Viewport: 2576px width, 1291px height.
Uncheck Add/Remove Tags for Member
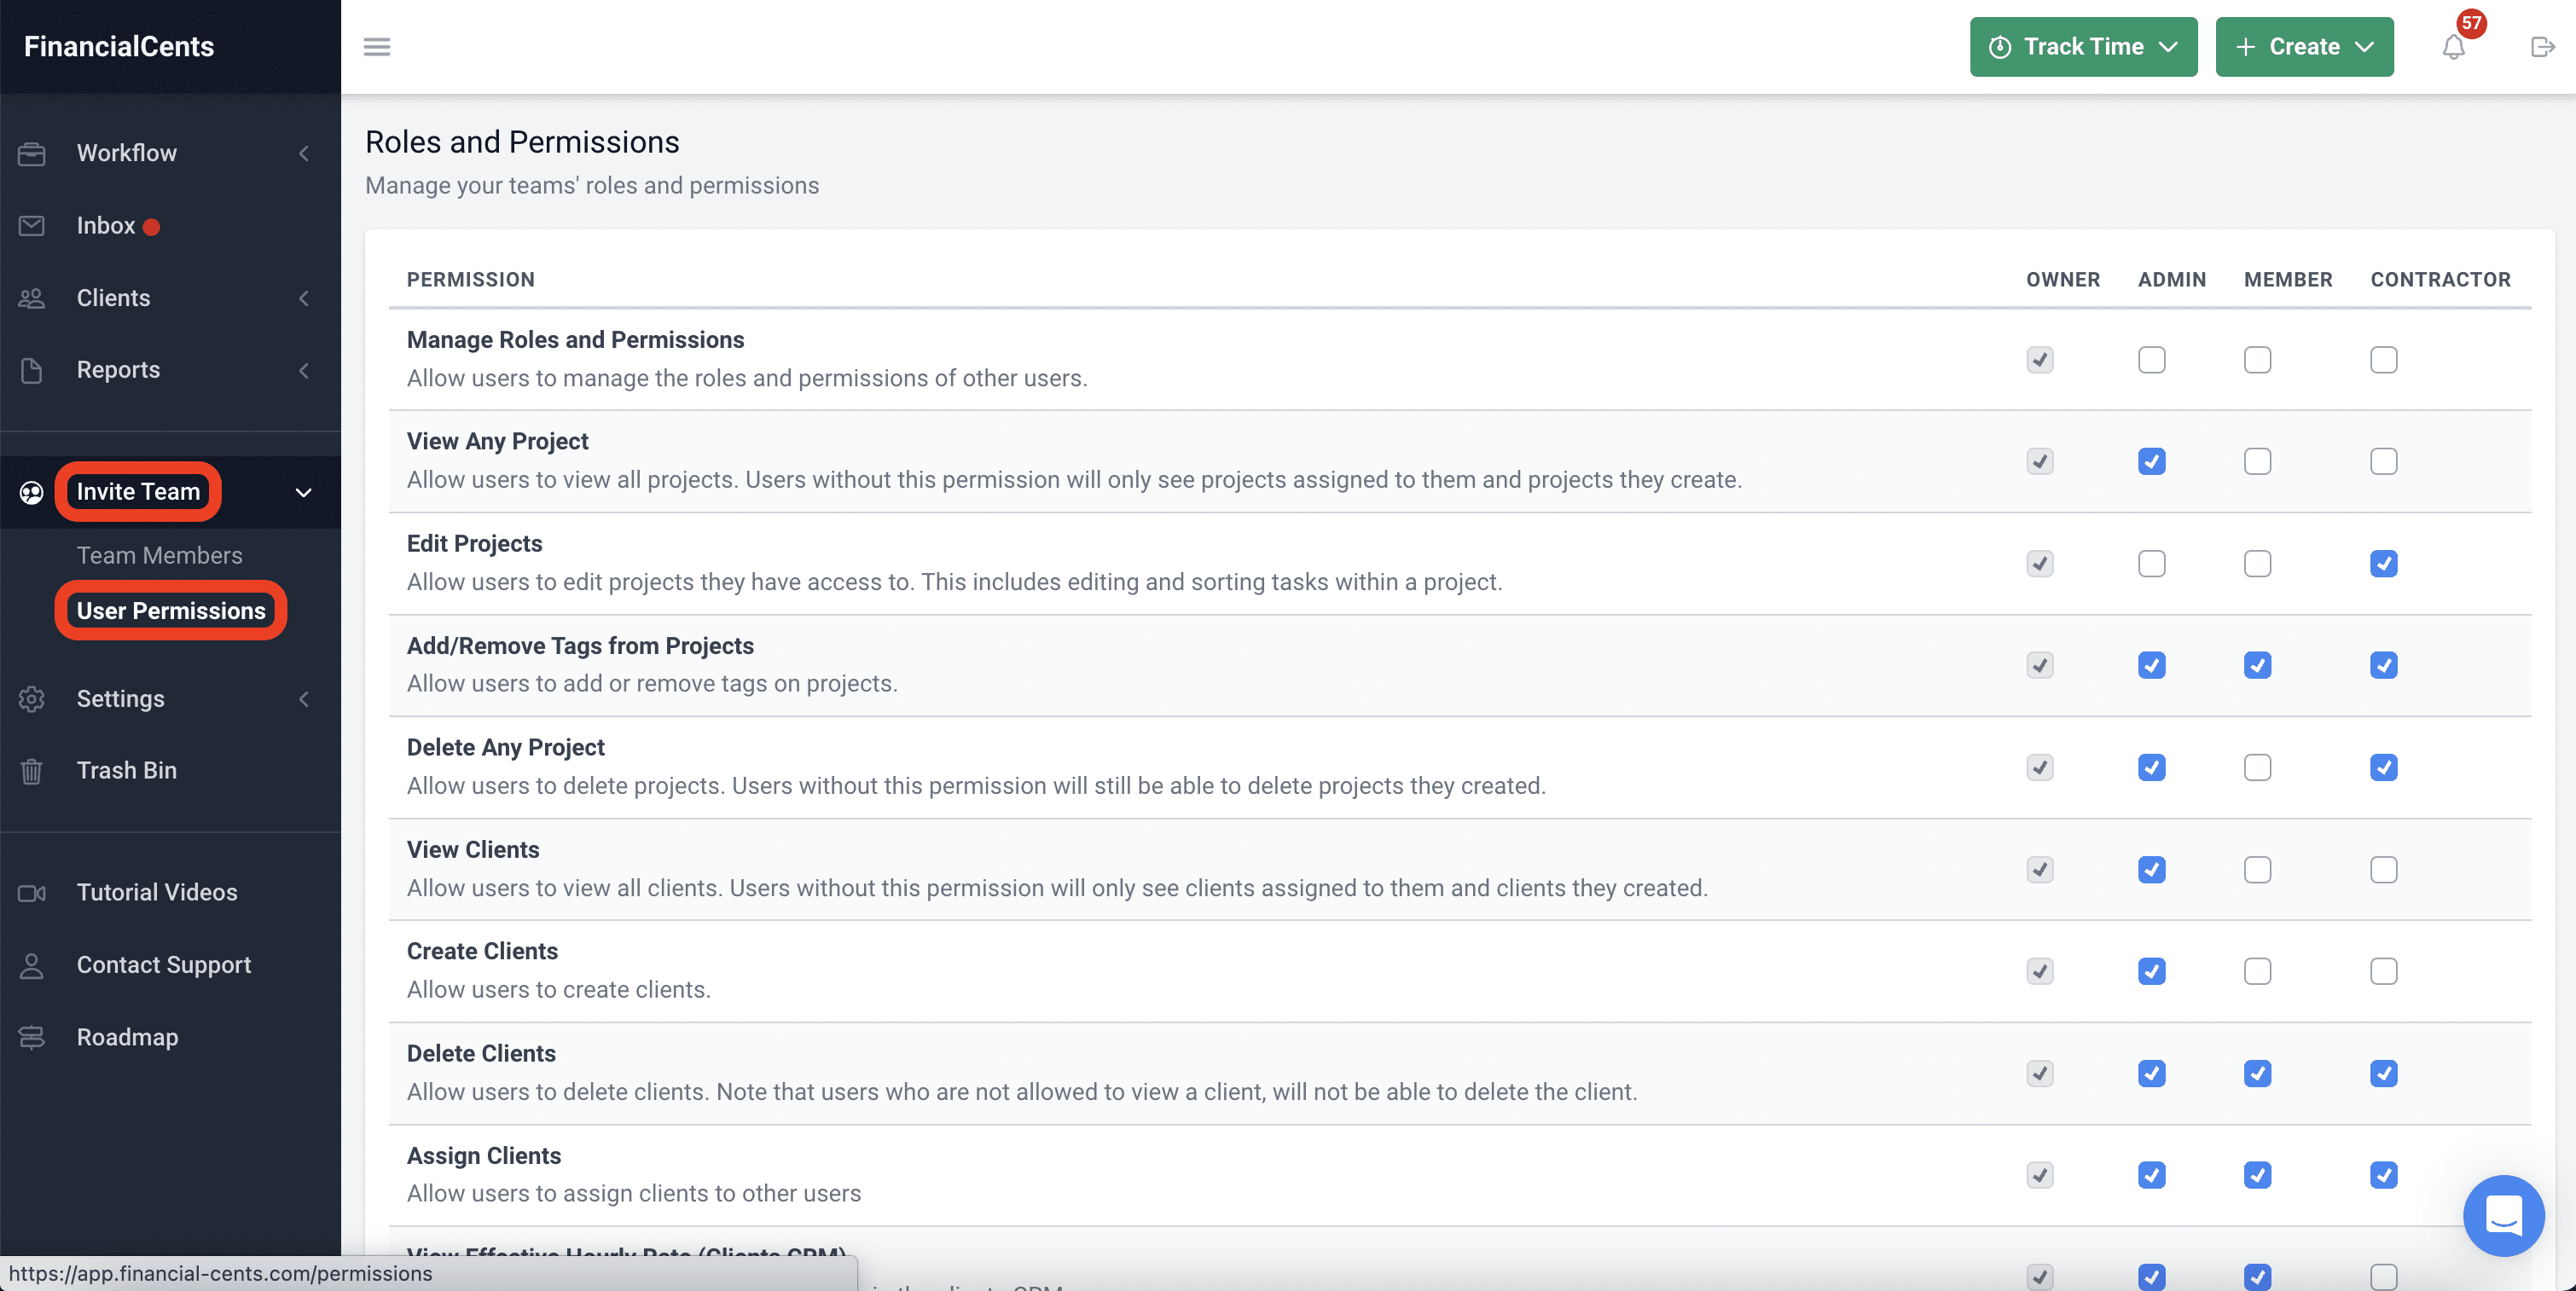tap(2257, 666)
